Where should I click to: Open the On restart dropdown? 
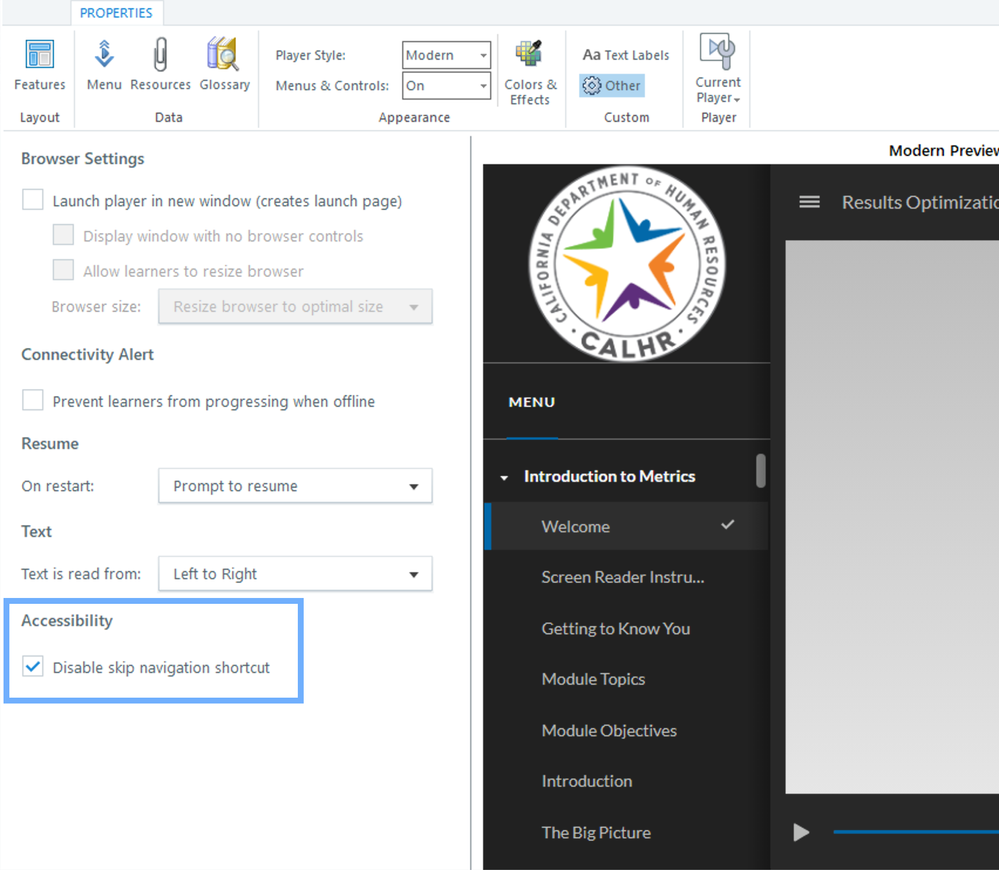click(x=295, y=486)
